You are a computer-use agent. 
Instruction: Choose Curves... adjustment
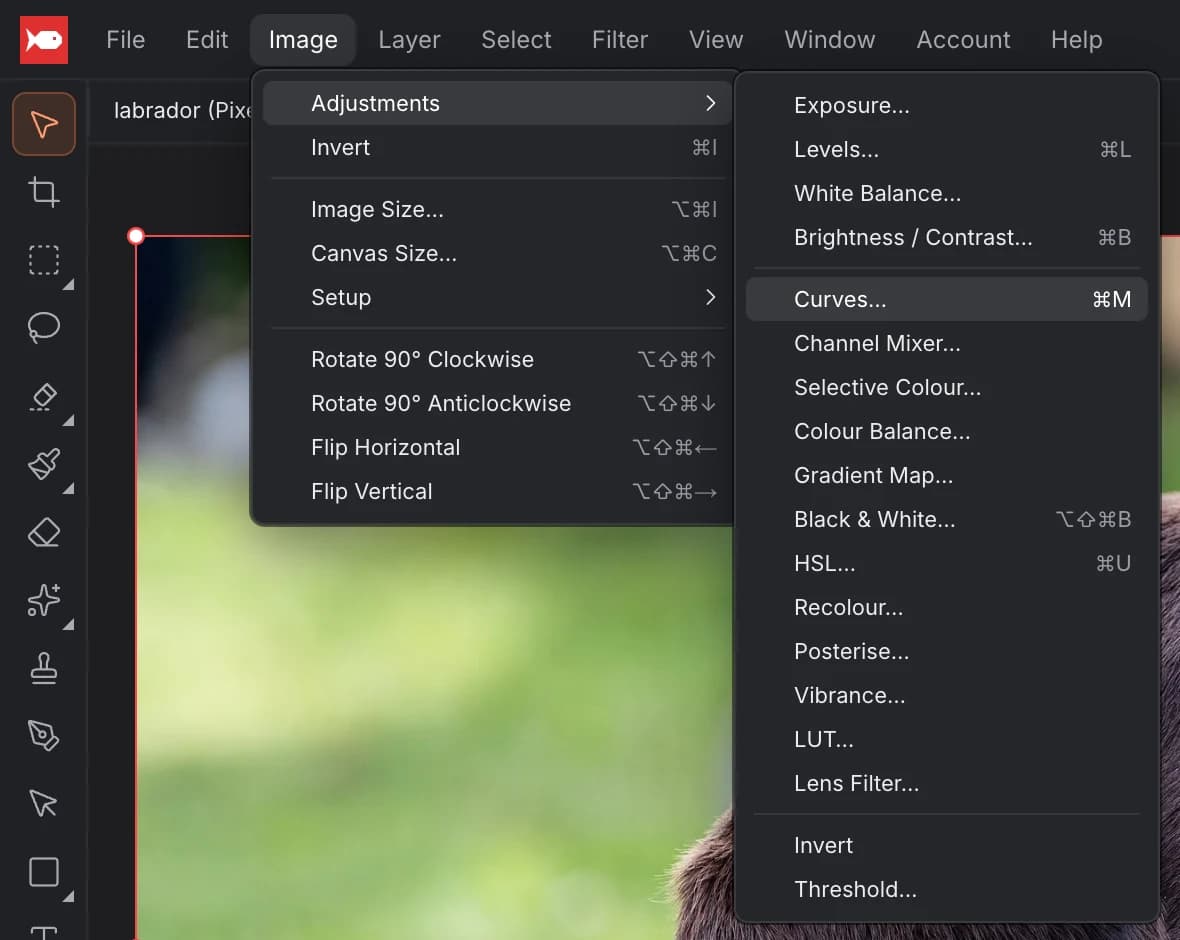coord(947,299)
